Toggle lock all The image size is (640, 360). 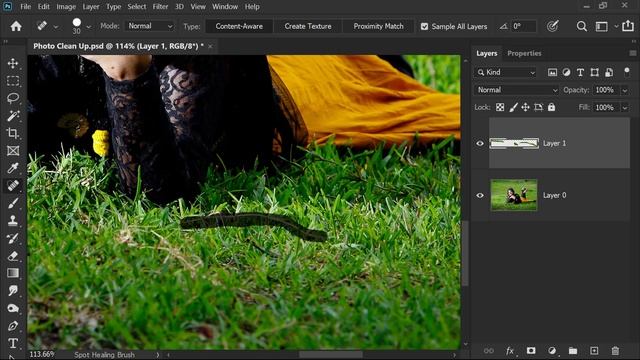(x=551, y=107)
